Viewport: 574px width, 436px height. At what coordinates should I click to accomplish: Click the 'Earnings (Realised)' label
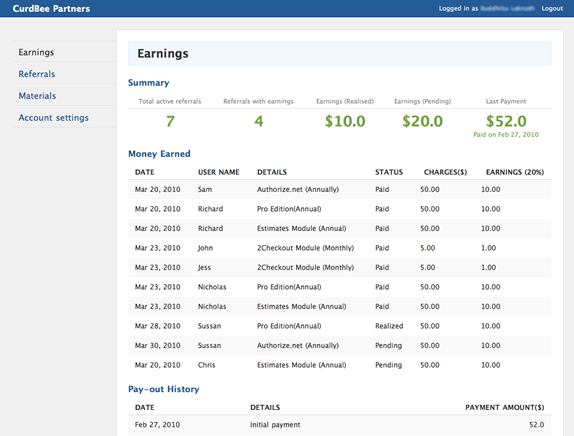(345, 101)
